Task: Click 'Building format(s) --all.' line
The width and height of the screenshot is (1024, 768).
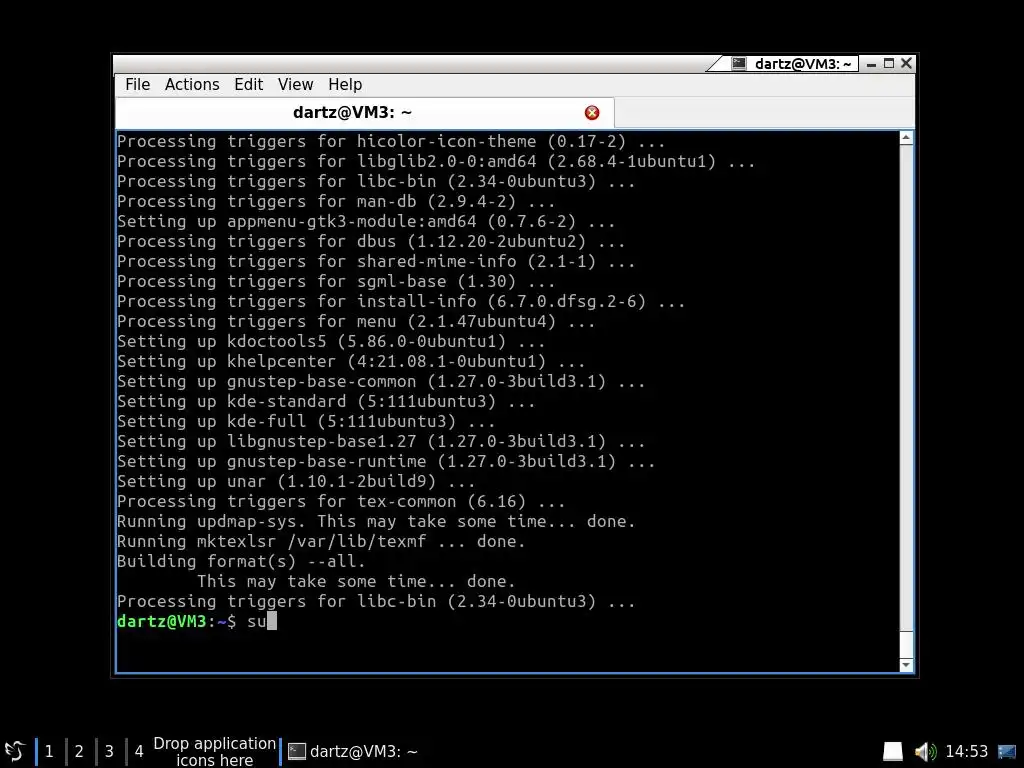Action: (241, 561)
